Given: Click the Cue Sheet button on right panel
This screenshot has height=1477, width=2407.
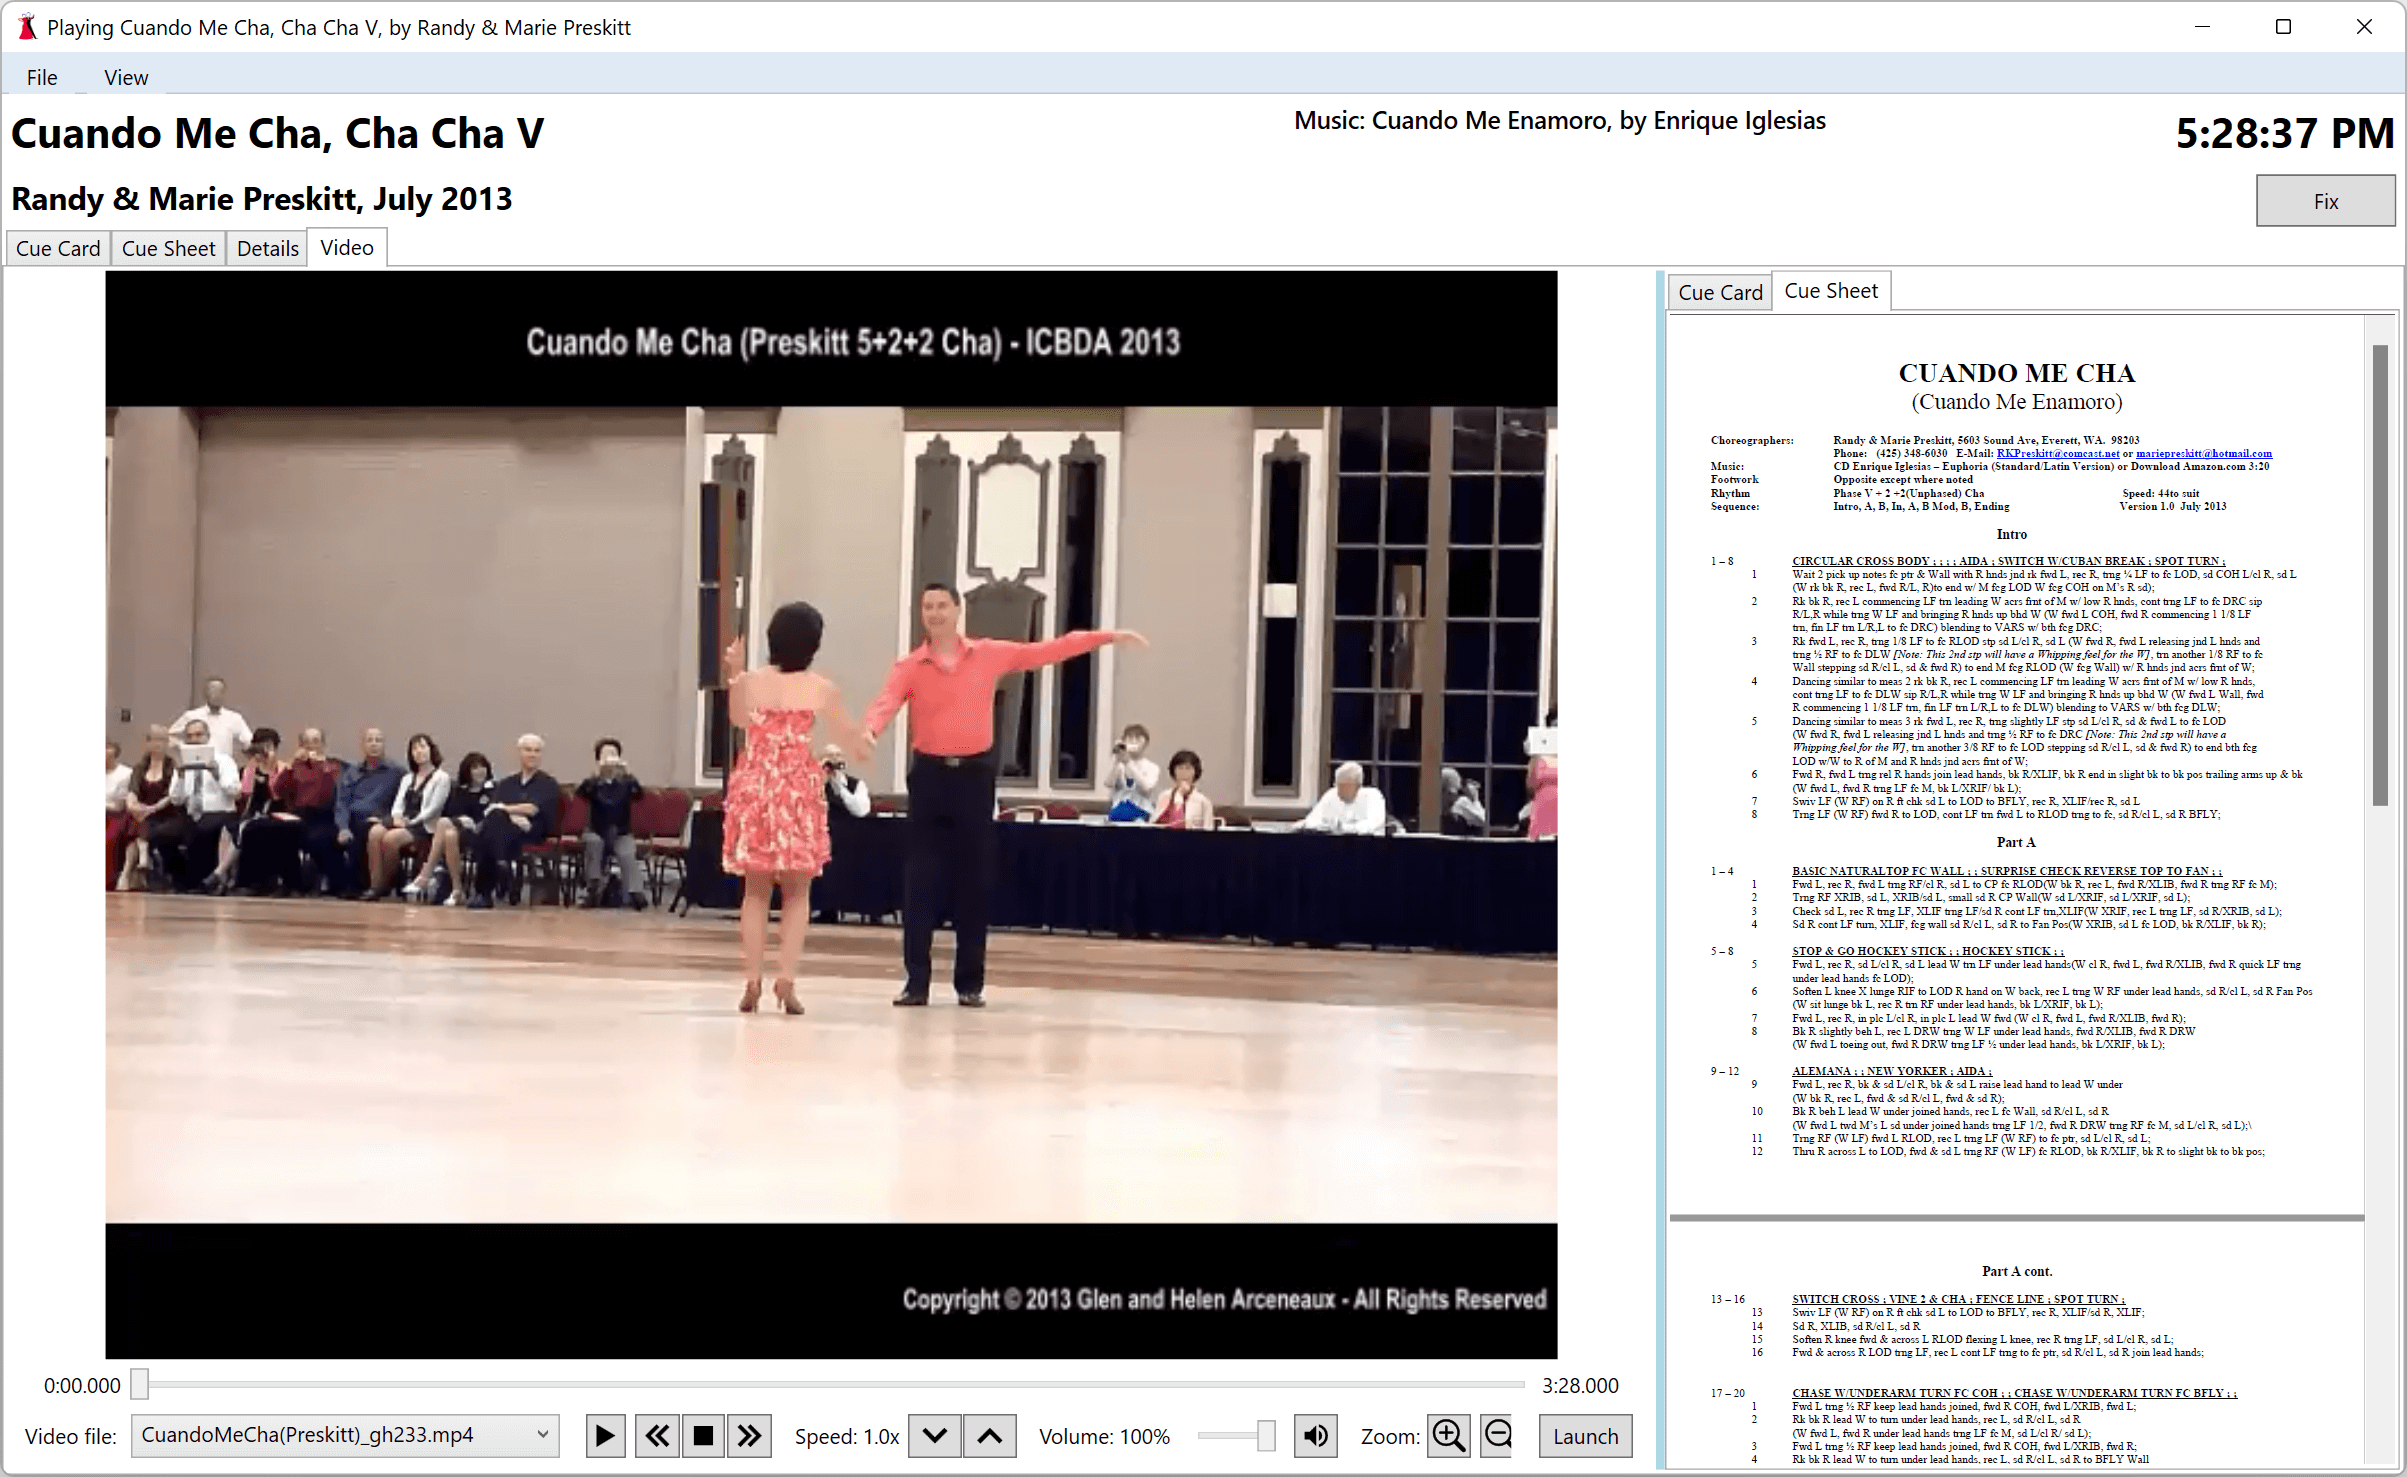Looking at the screenshot, I should point(1828,291).
